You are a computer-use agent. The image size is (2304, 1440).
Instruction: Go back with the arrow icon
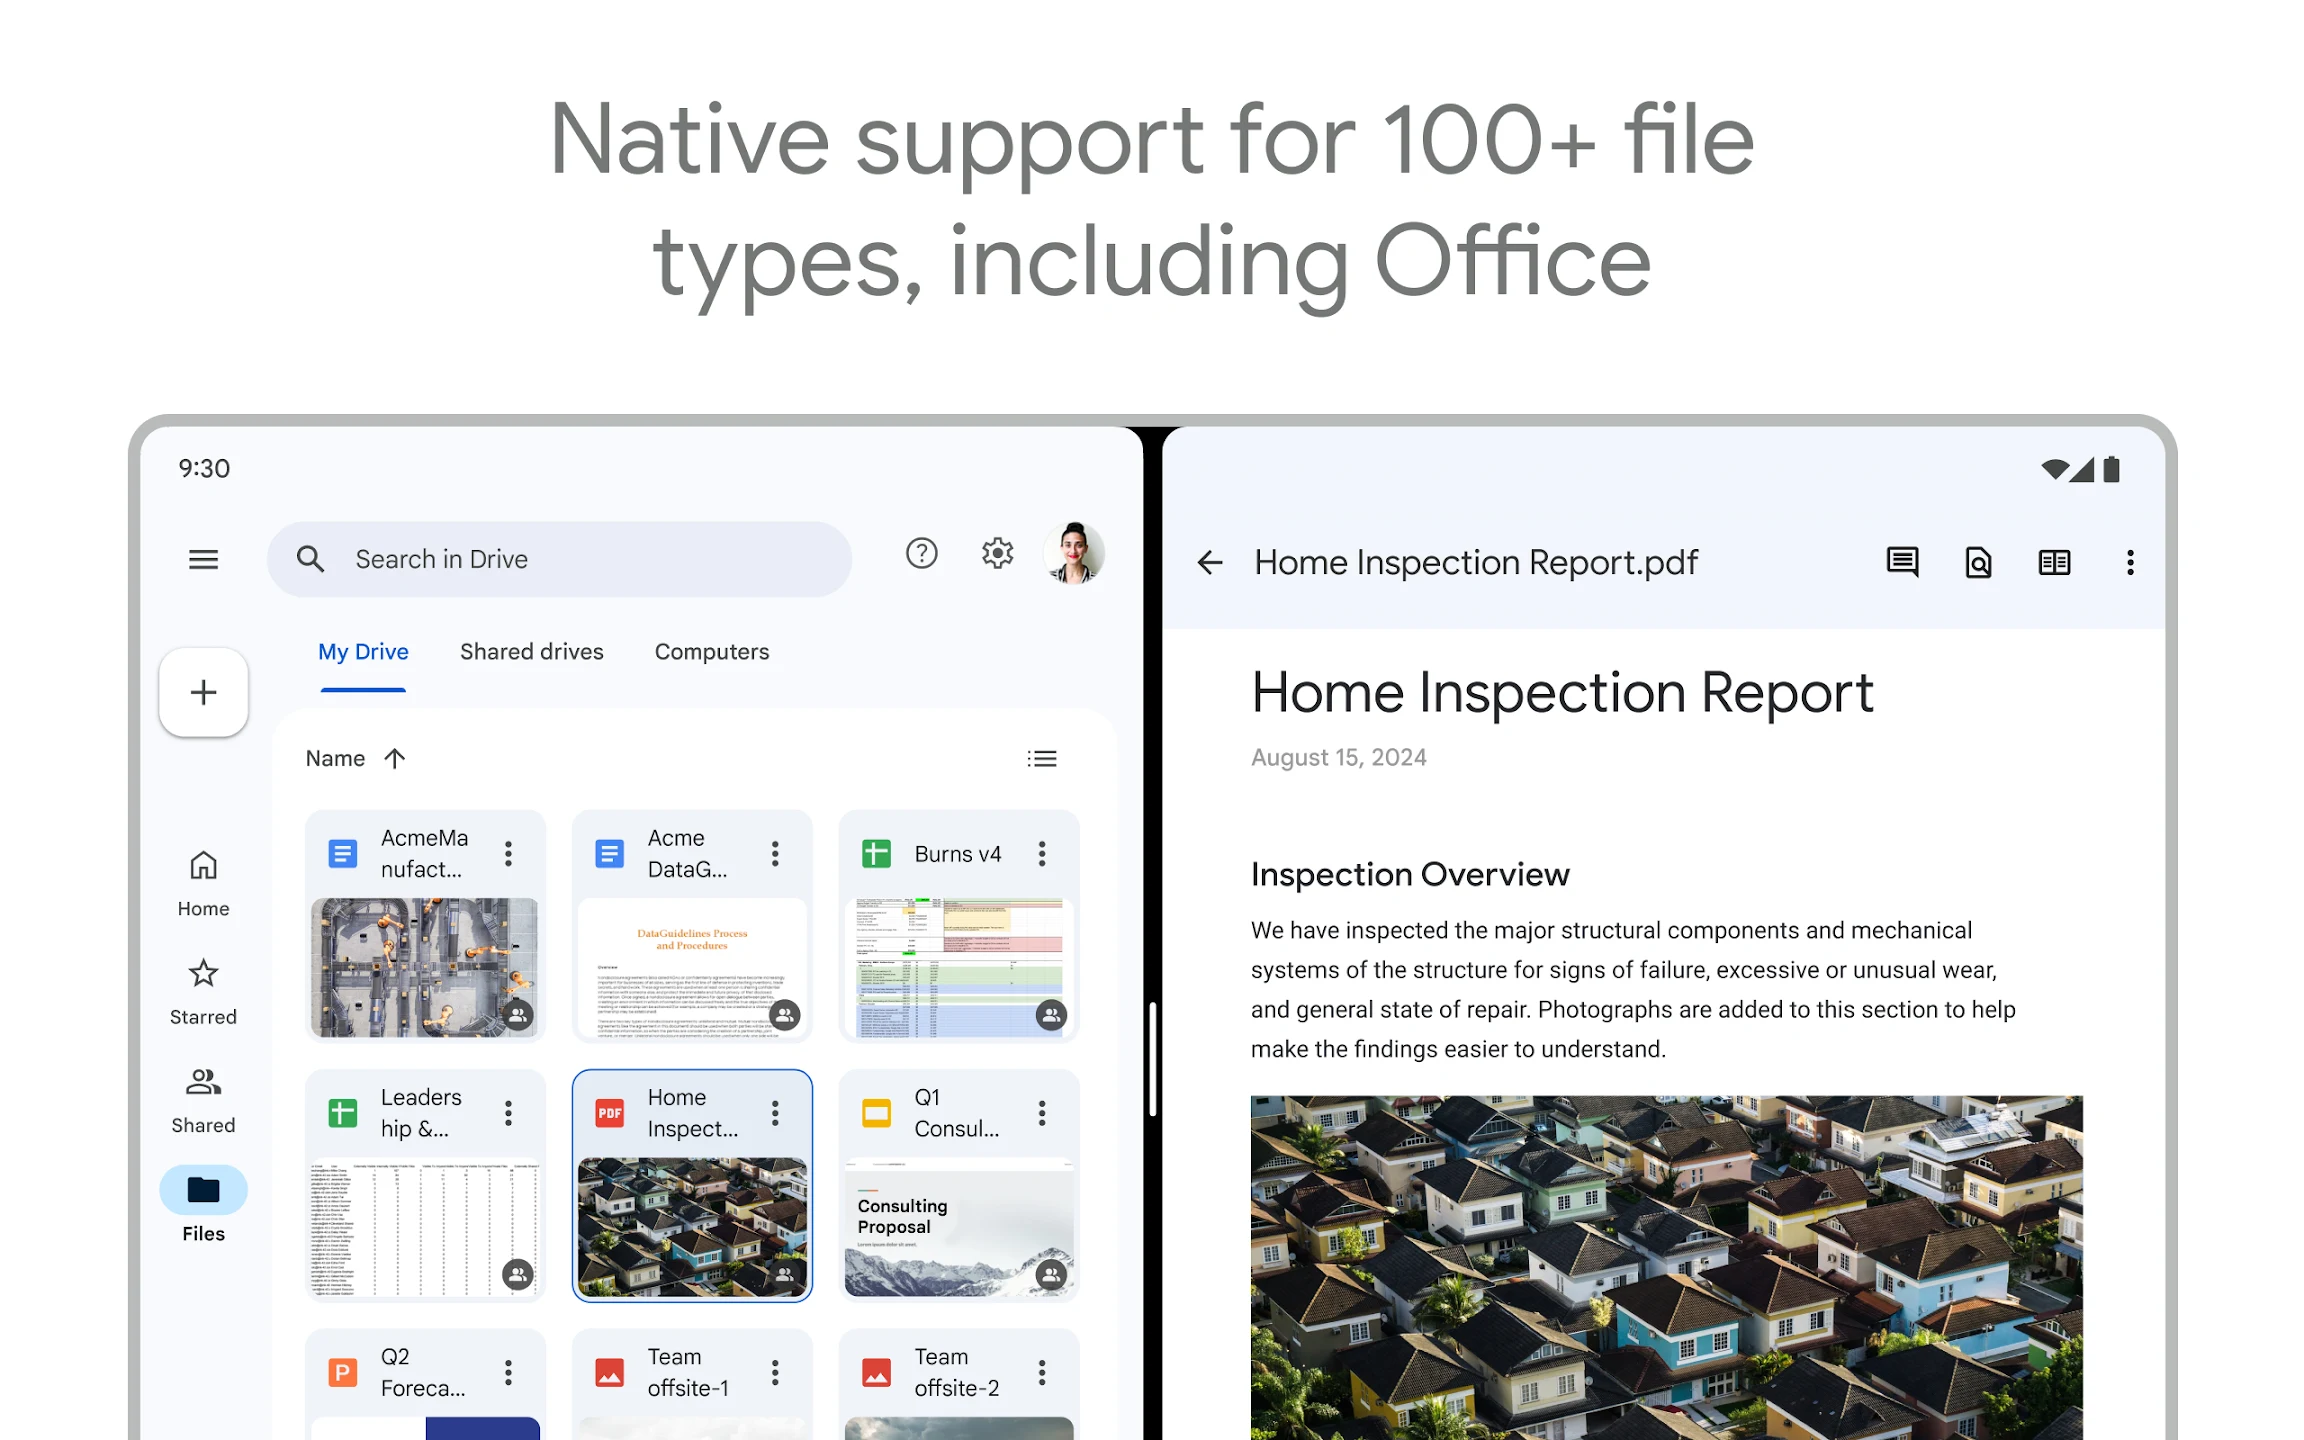coord(1210,562)
